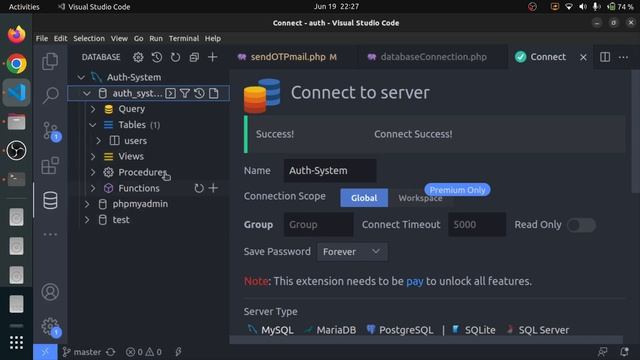Collapse the Auth-System connection node
Image resolution: width=640 pixels, height=360 pixels.
tap(81, 77)
